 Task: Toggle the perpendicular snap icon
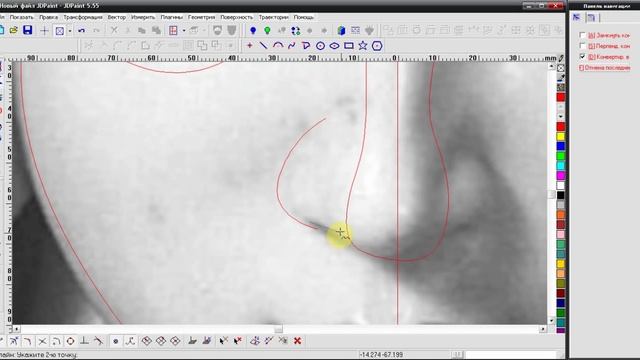(84, 341)
